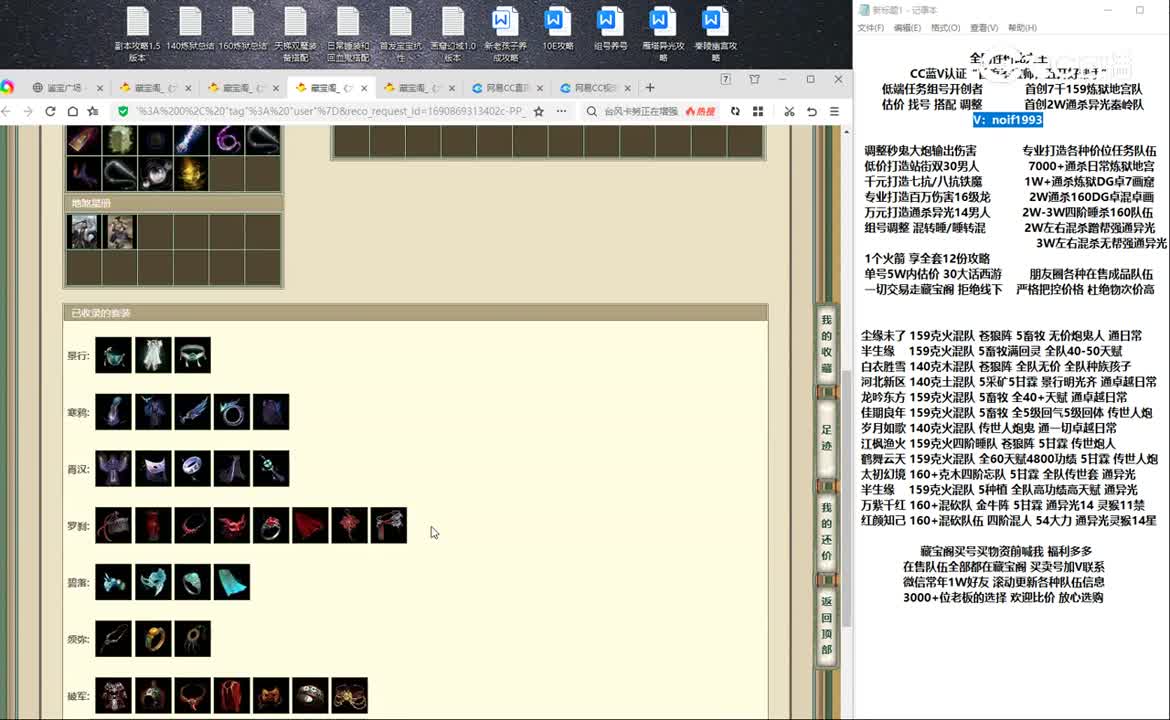The image size is (1170, 720).
Task: Click the 热搜 hot search badge in toolbar
Action: 701,111
